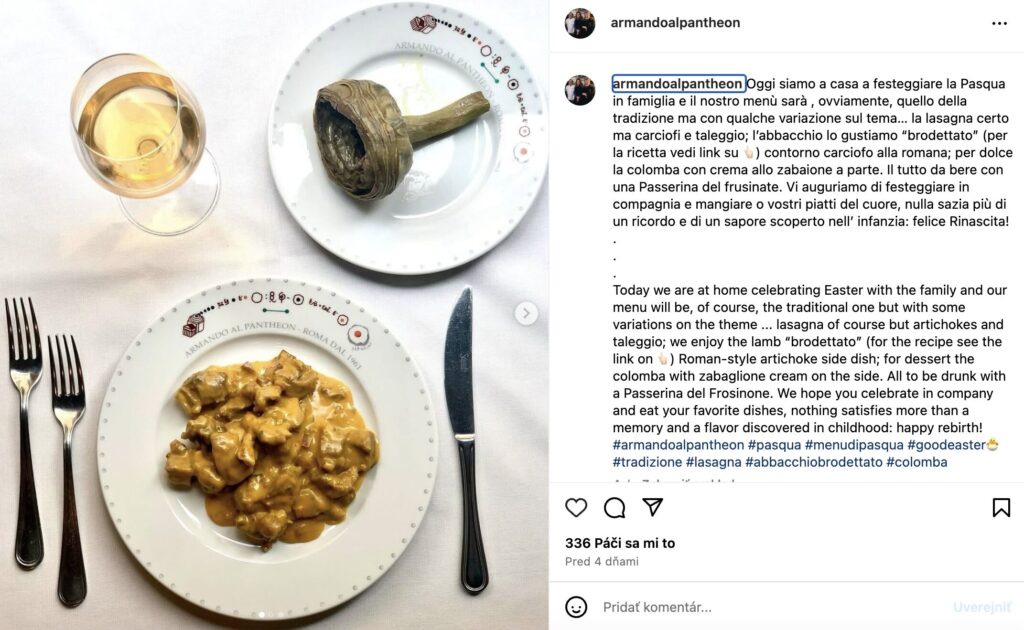Click the Pred 4 dňami timestamp

[x=601, y=561]
